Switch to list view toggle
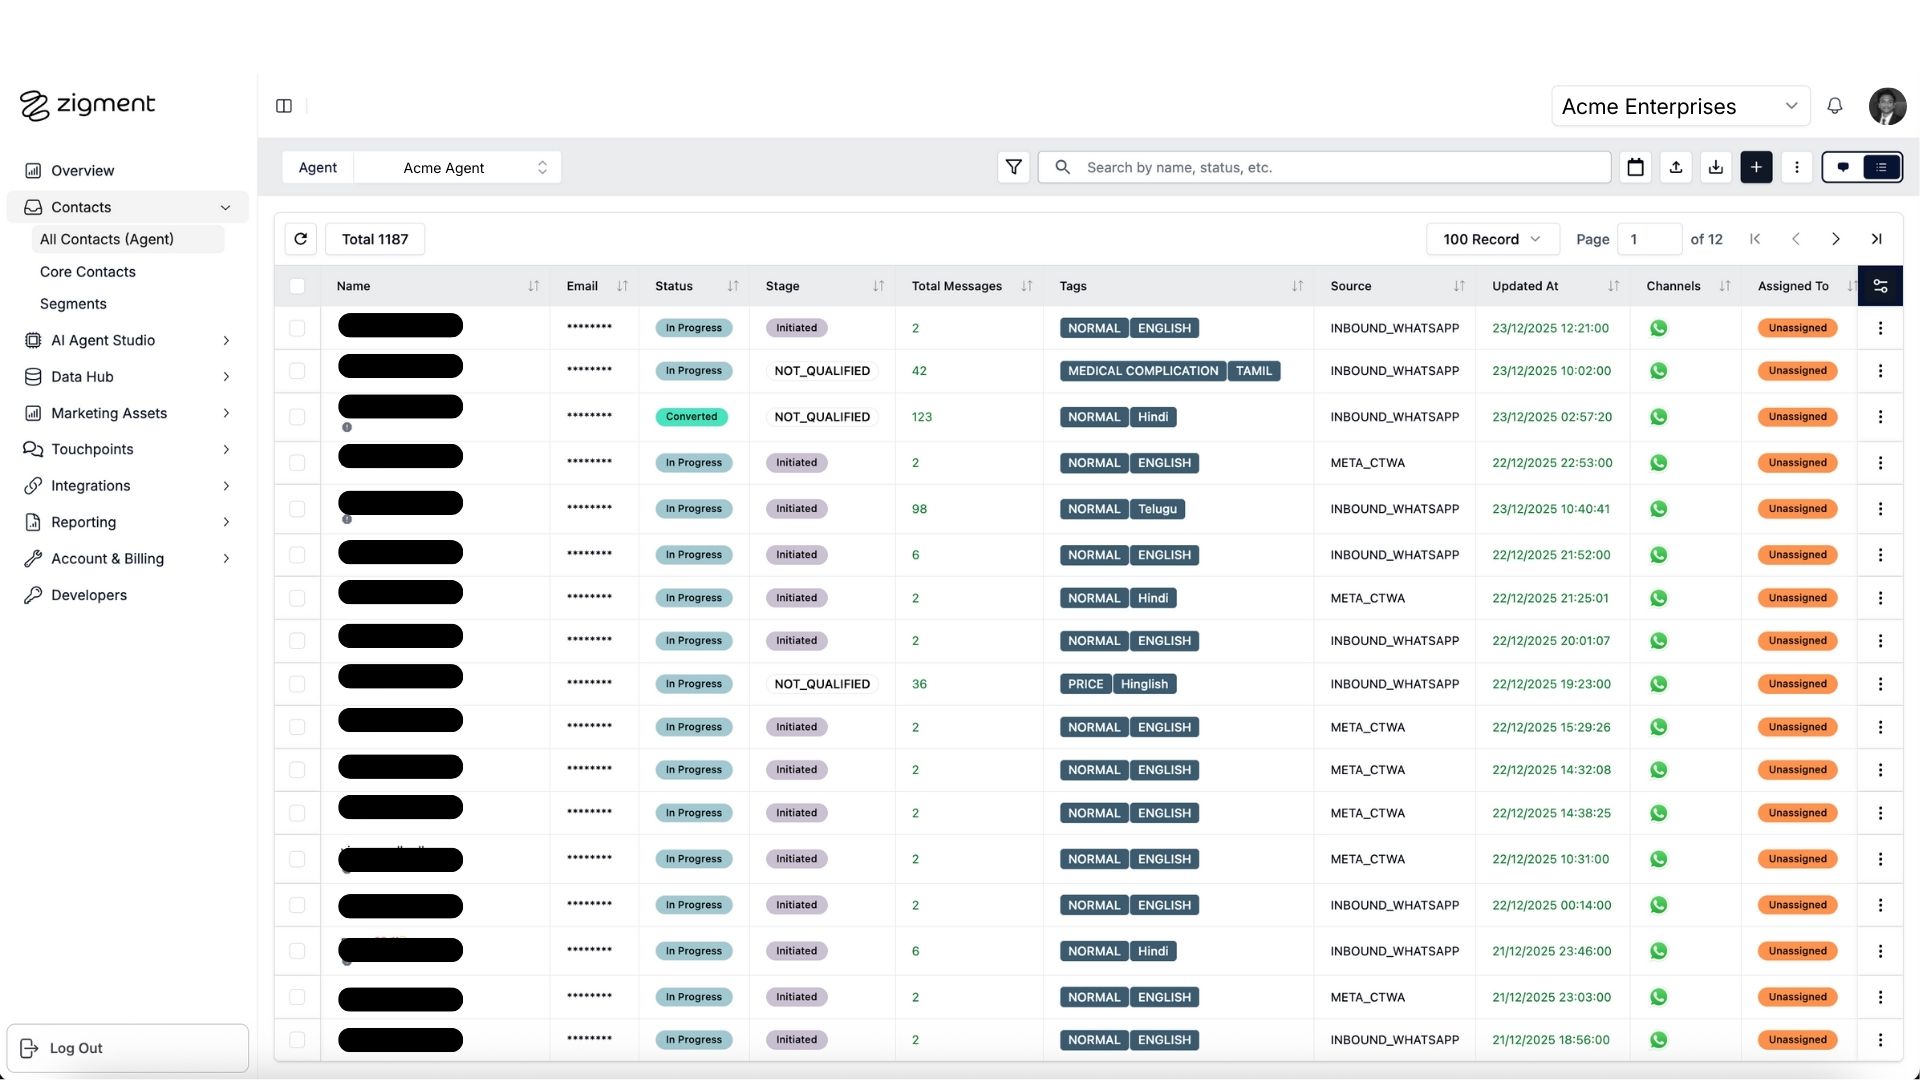This screenshot has width=1920, height=1080. (1881, 167)
